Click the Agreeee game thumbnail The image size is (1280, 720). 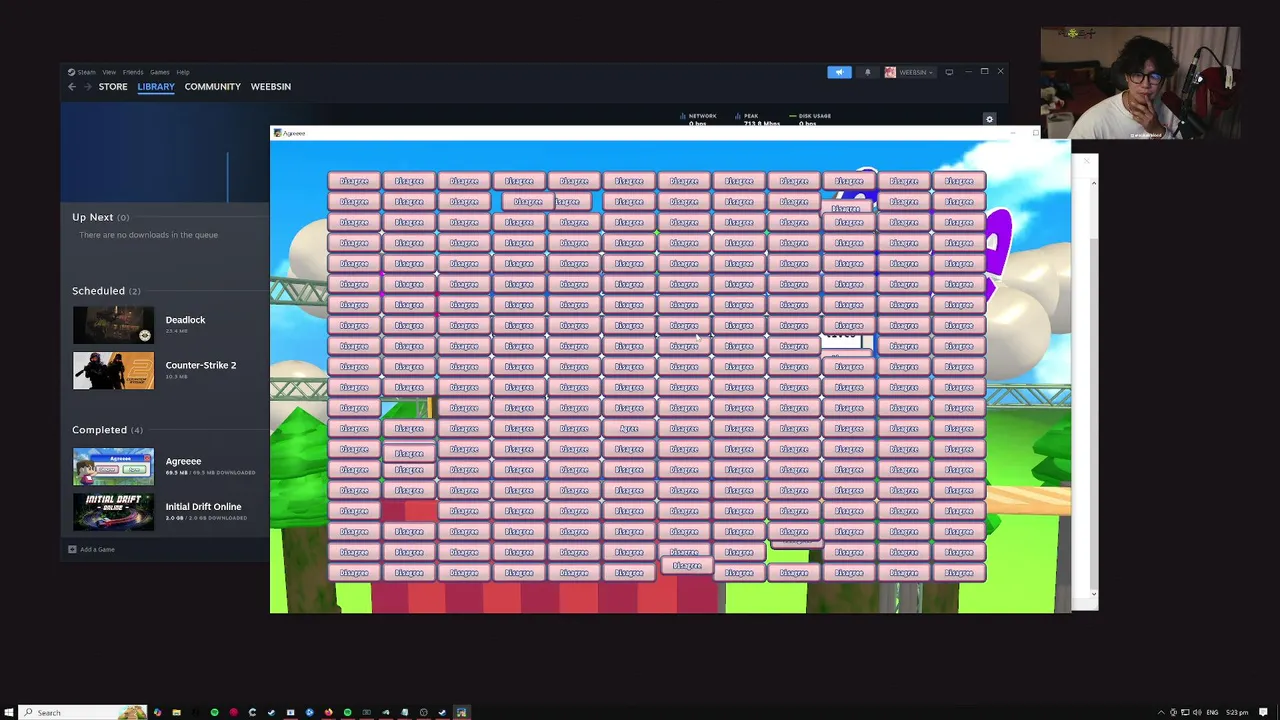click(113, 467)
